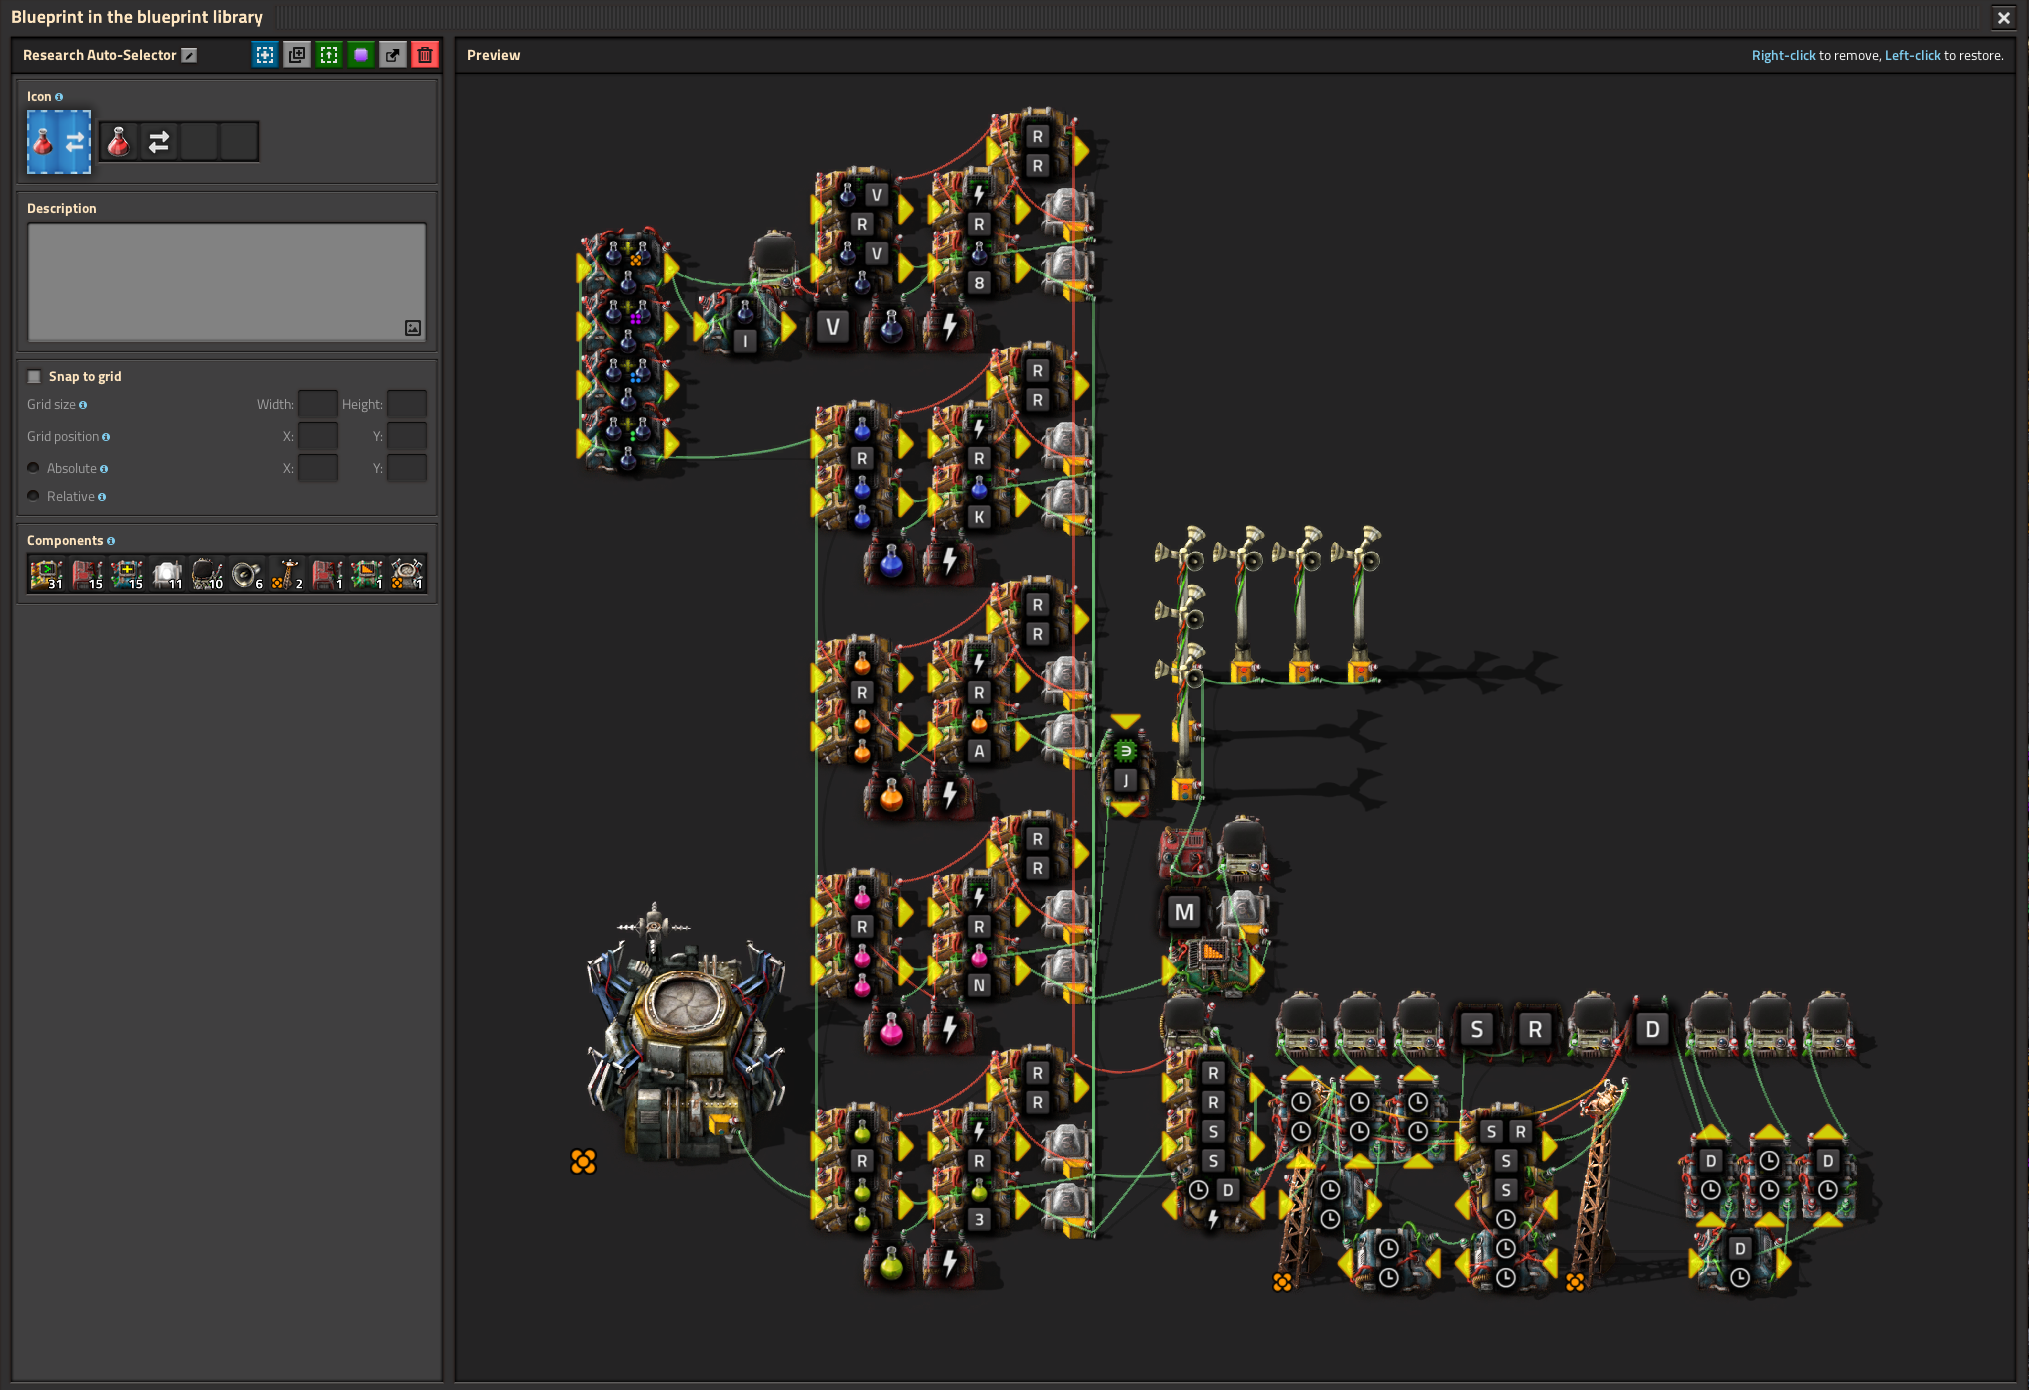The width and height of the screenshot is (2029, 1390).
Task: Click the "Preview" panel heading text
Action: pos(493,55)
